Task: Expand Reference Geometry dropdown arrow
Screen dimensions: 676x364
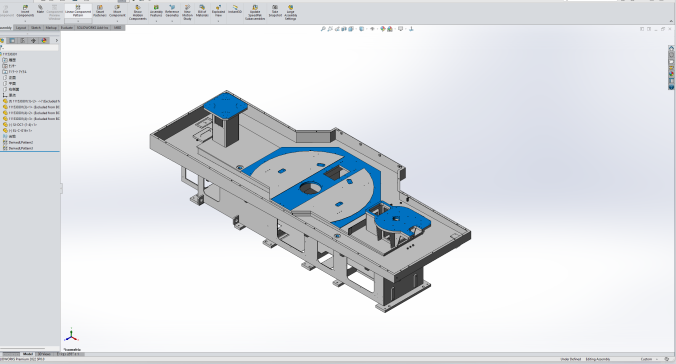Action: click(172, 21)
